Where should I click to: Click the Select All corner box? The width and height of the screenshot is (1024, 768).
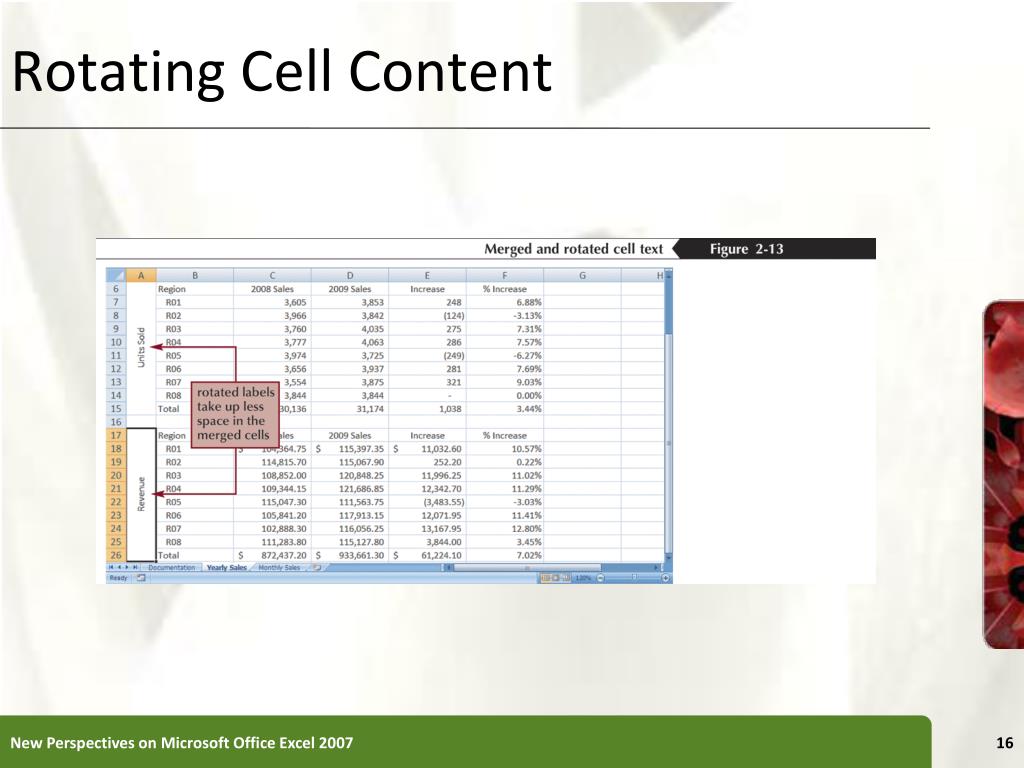tap(116, 276)
